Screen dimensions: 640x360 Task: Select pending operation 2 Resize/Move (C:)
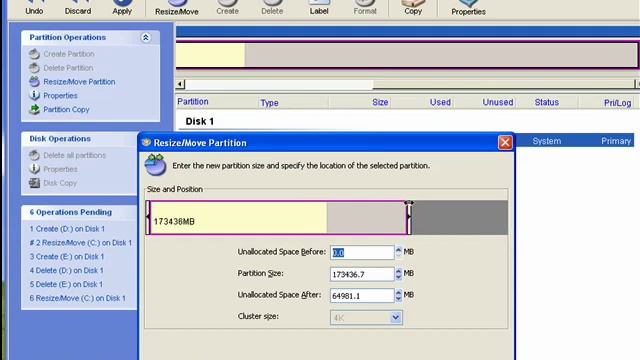pos(81,243)
